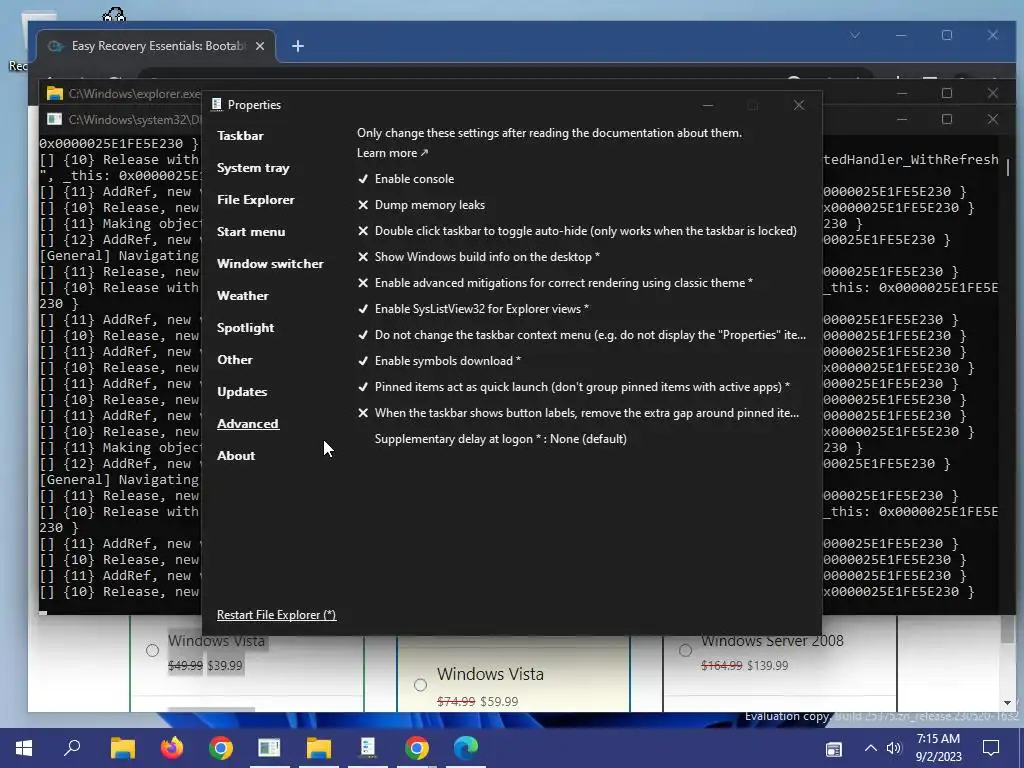Close the Properties window

click(799, 105)
